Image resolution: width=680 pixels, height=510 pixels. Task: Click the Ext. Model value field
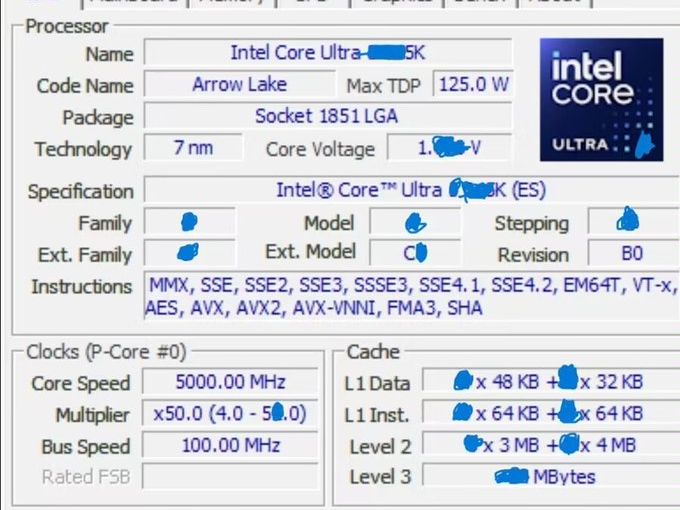point(415,253)
